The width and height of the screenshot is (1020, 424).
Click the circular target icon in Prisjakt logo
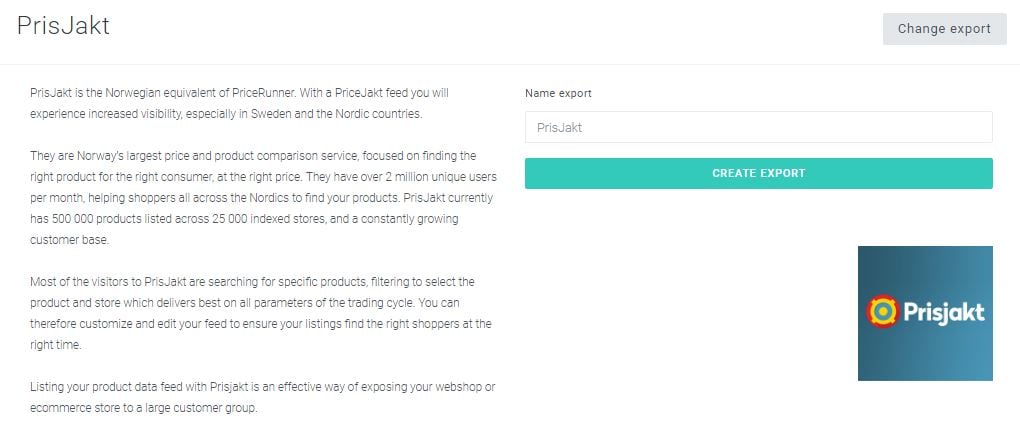[882, 311]
